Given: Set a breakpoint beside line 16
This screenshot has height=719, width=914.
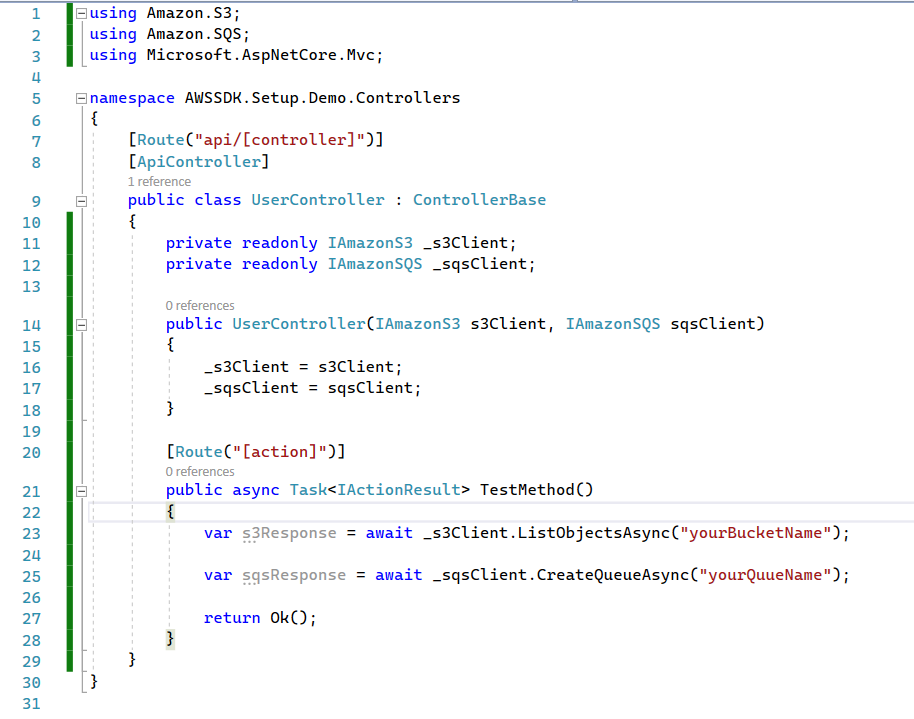Looking at the screenshot, I should click(12, 366).
